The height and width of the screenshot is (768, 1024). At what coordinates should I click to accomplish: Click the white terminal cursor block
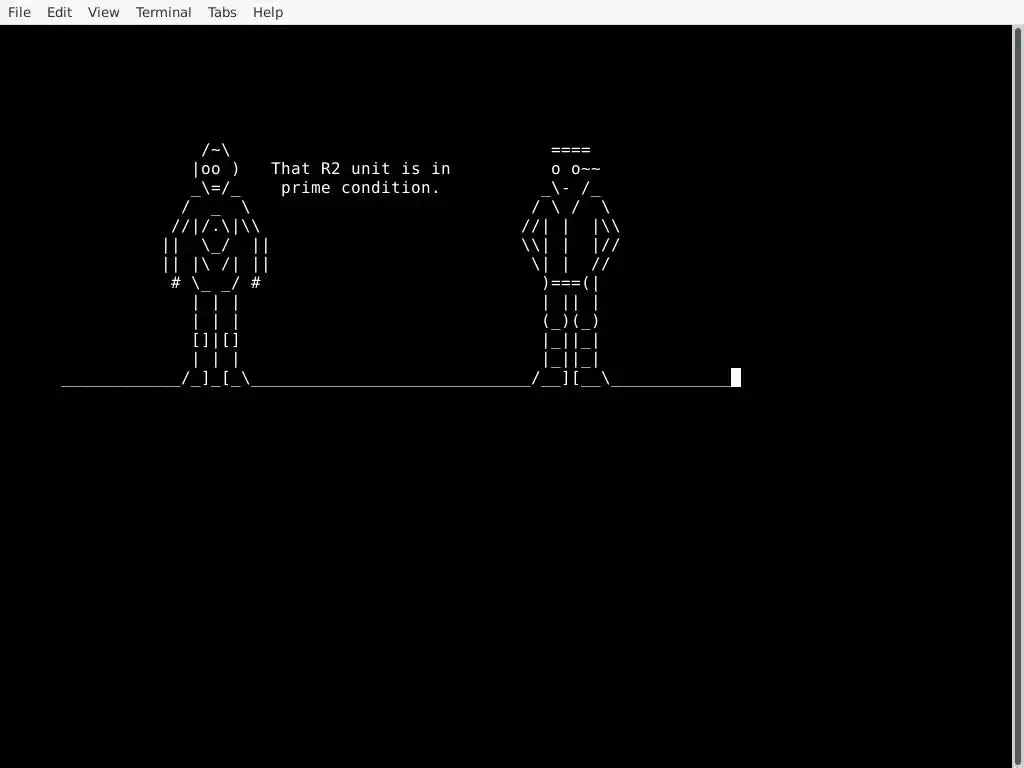(736, 377)
